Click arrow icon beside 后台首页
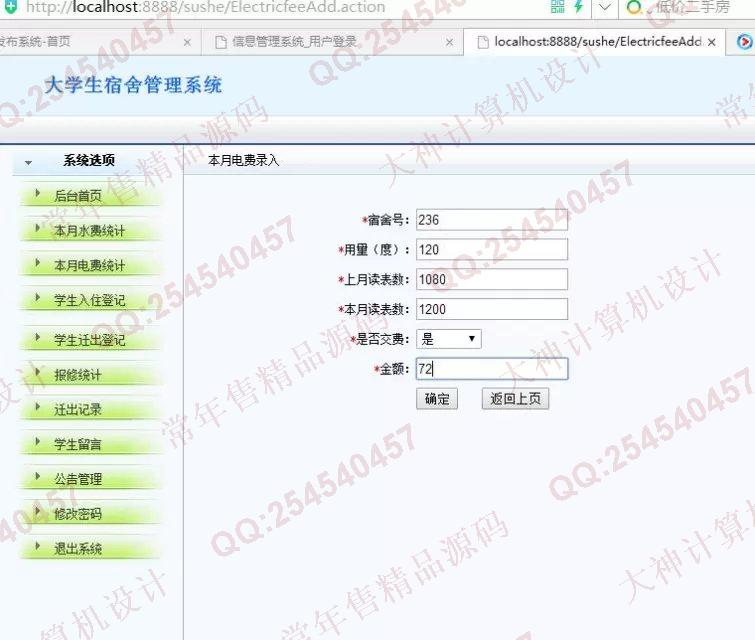Screen dimensions: 755x640 38,193
